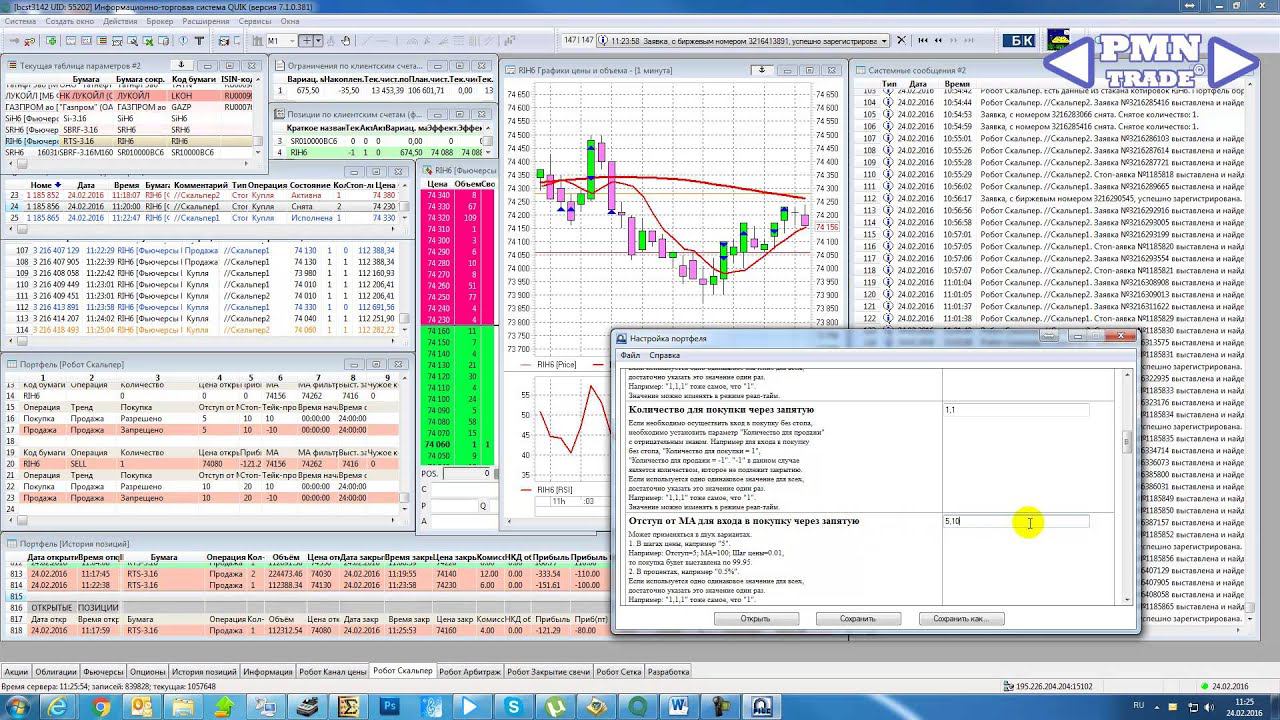Open the M1 chart timeframe dropdown

tap(281, 41)
